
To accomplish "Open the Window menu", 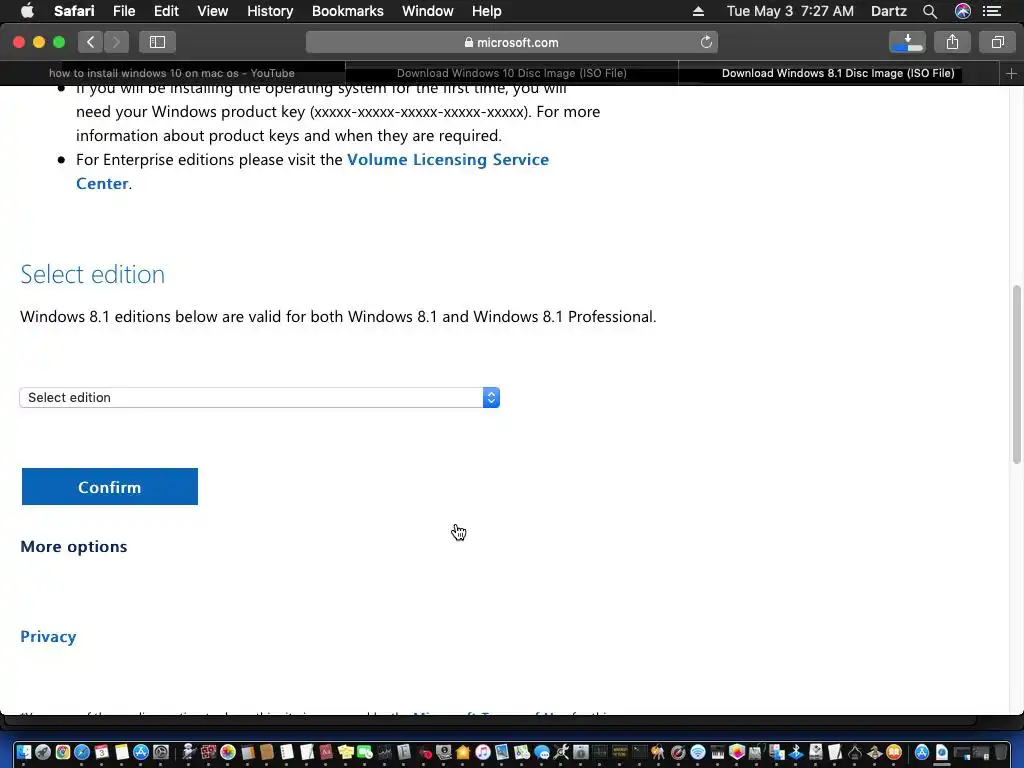I will 428,11.
